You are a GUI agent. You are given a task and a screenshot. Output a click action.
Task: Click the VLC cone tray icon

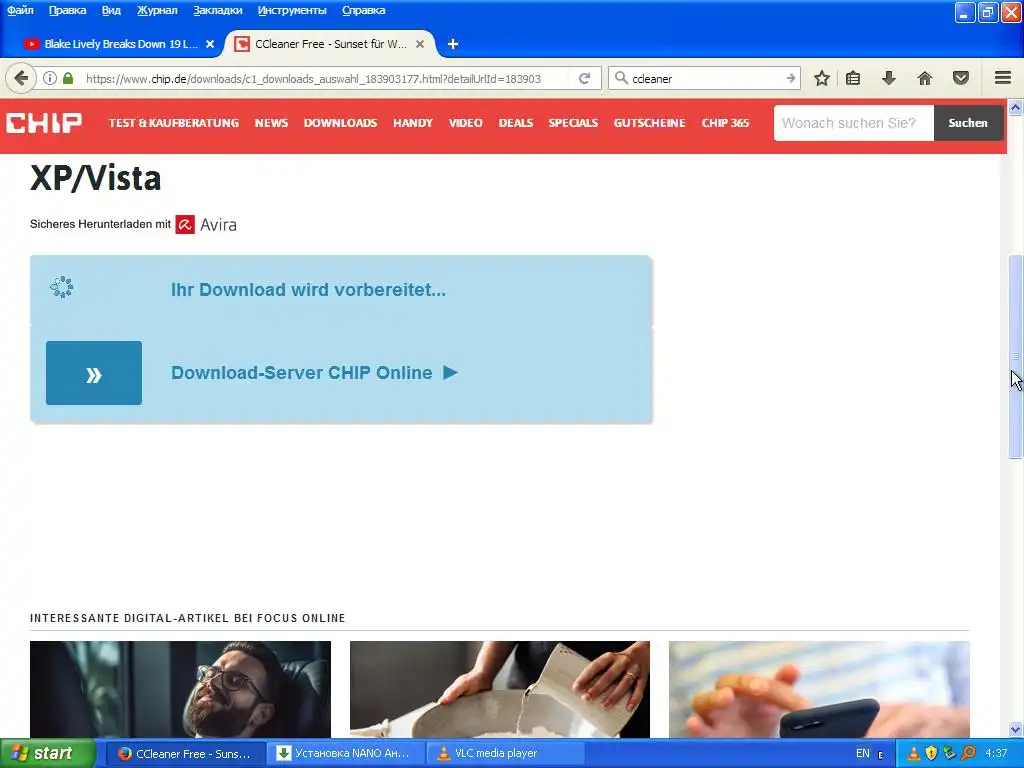pyautogui.click(x=913, y=754)
